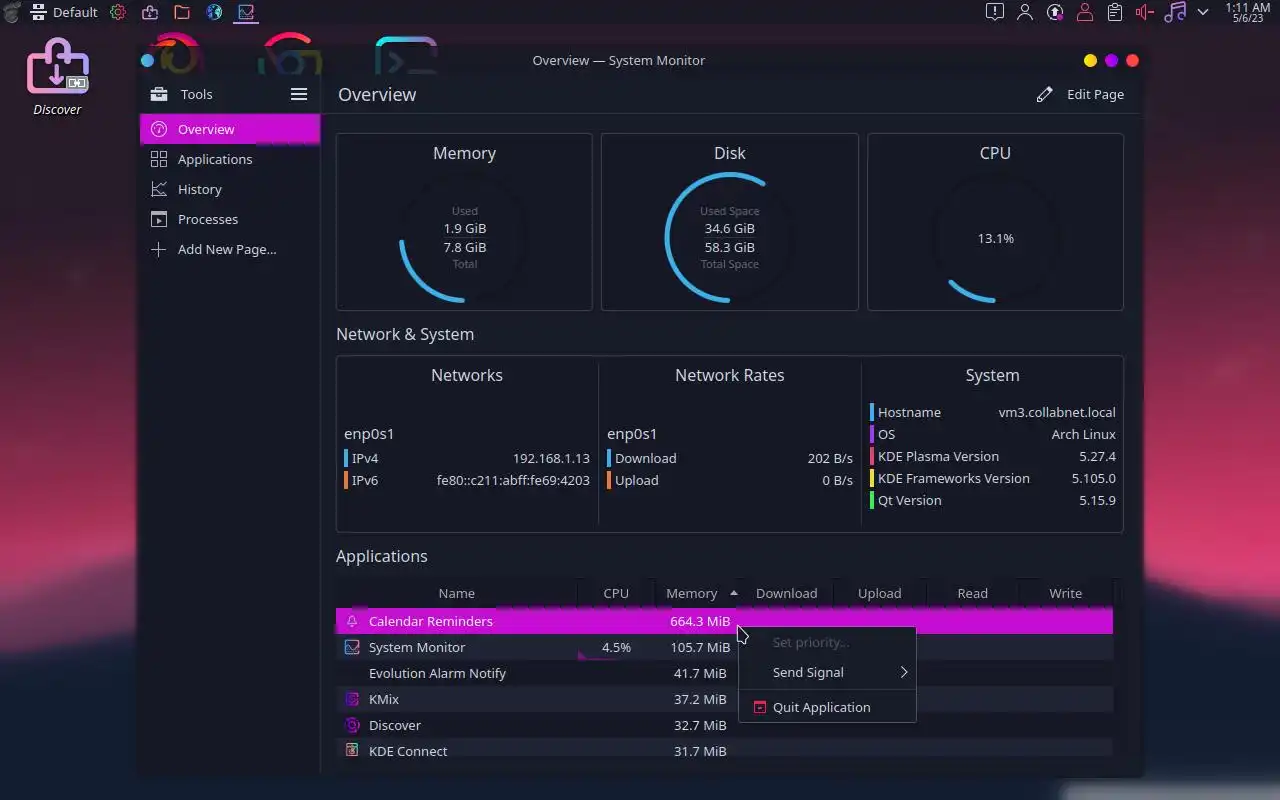Expand the hidden system tray icons arrow
The height and width of the screenshot is (800, 1280).
click(x=1203, y=12)
